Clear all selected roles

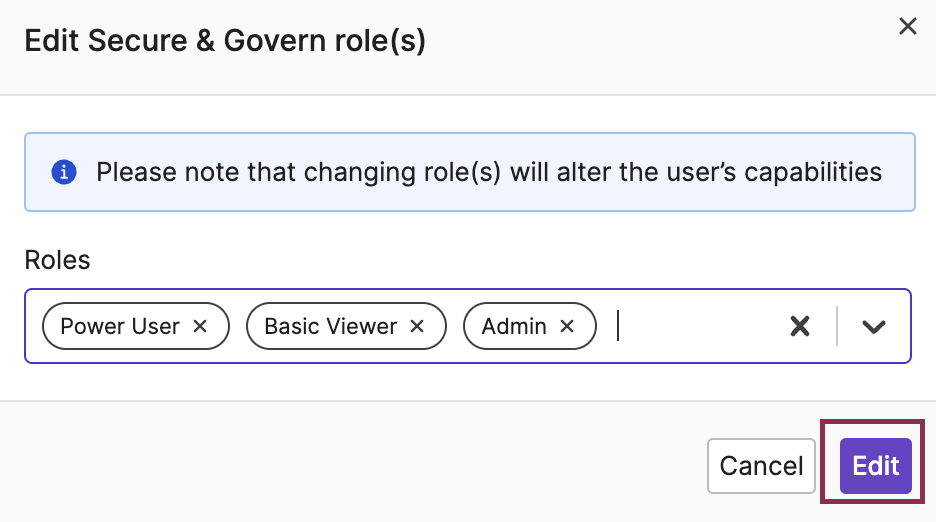[800, 326]
